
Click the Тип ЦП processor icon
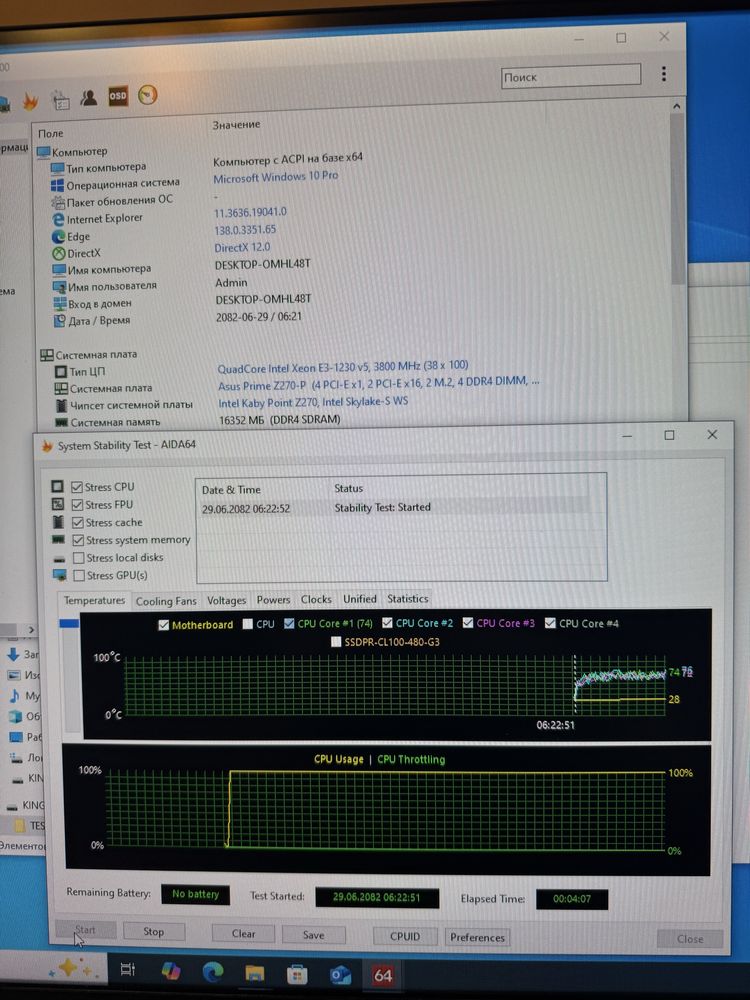[x=61, y=371]
